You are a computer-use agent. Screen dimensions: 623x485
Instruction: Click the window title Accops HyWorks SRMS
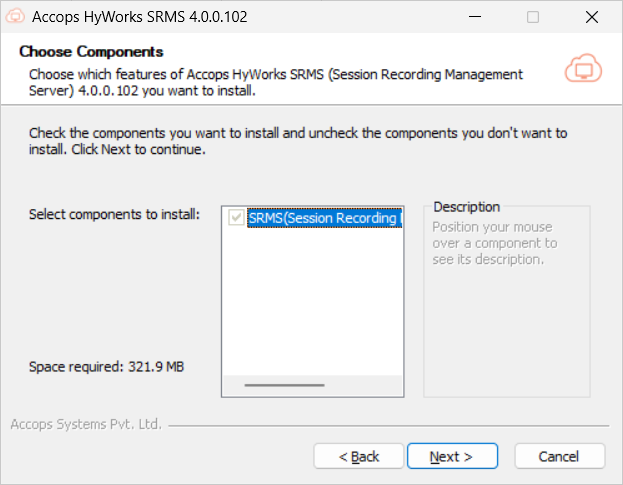pyautogui.click(x=140, y=17)
